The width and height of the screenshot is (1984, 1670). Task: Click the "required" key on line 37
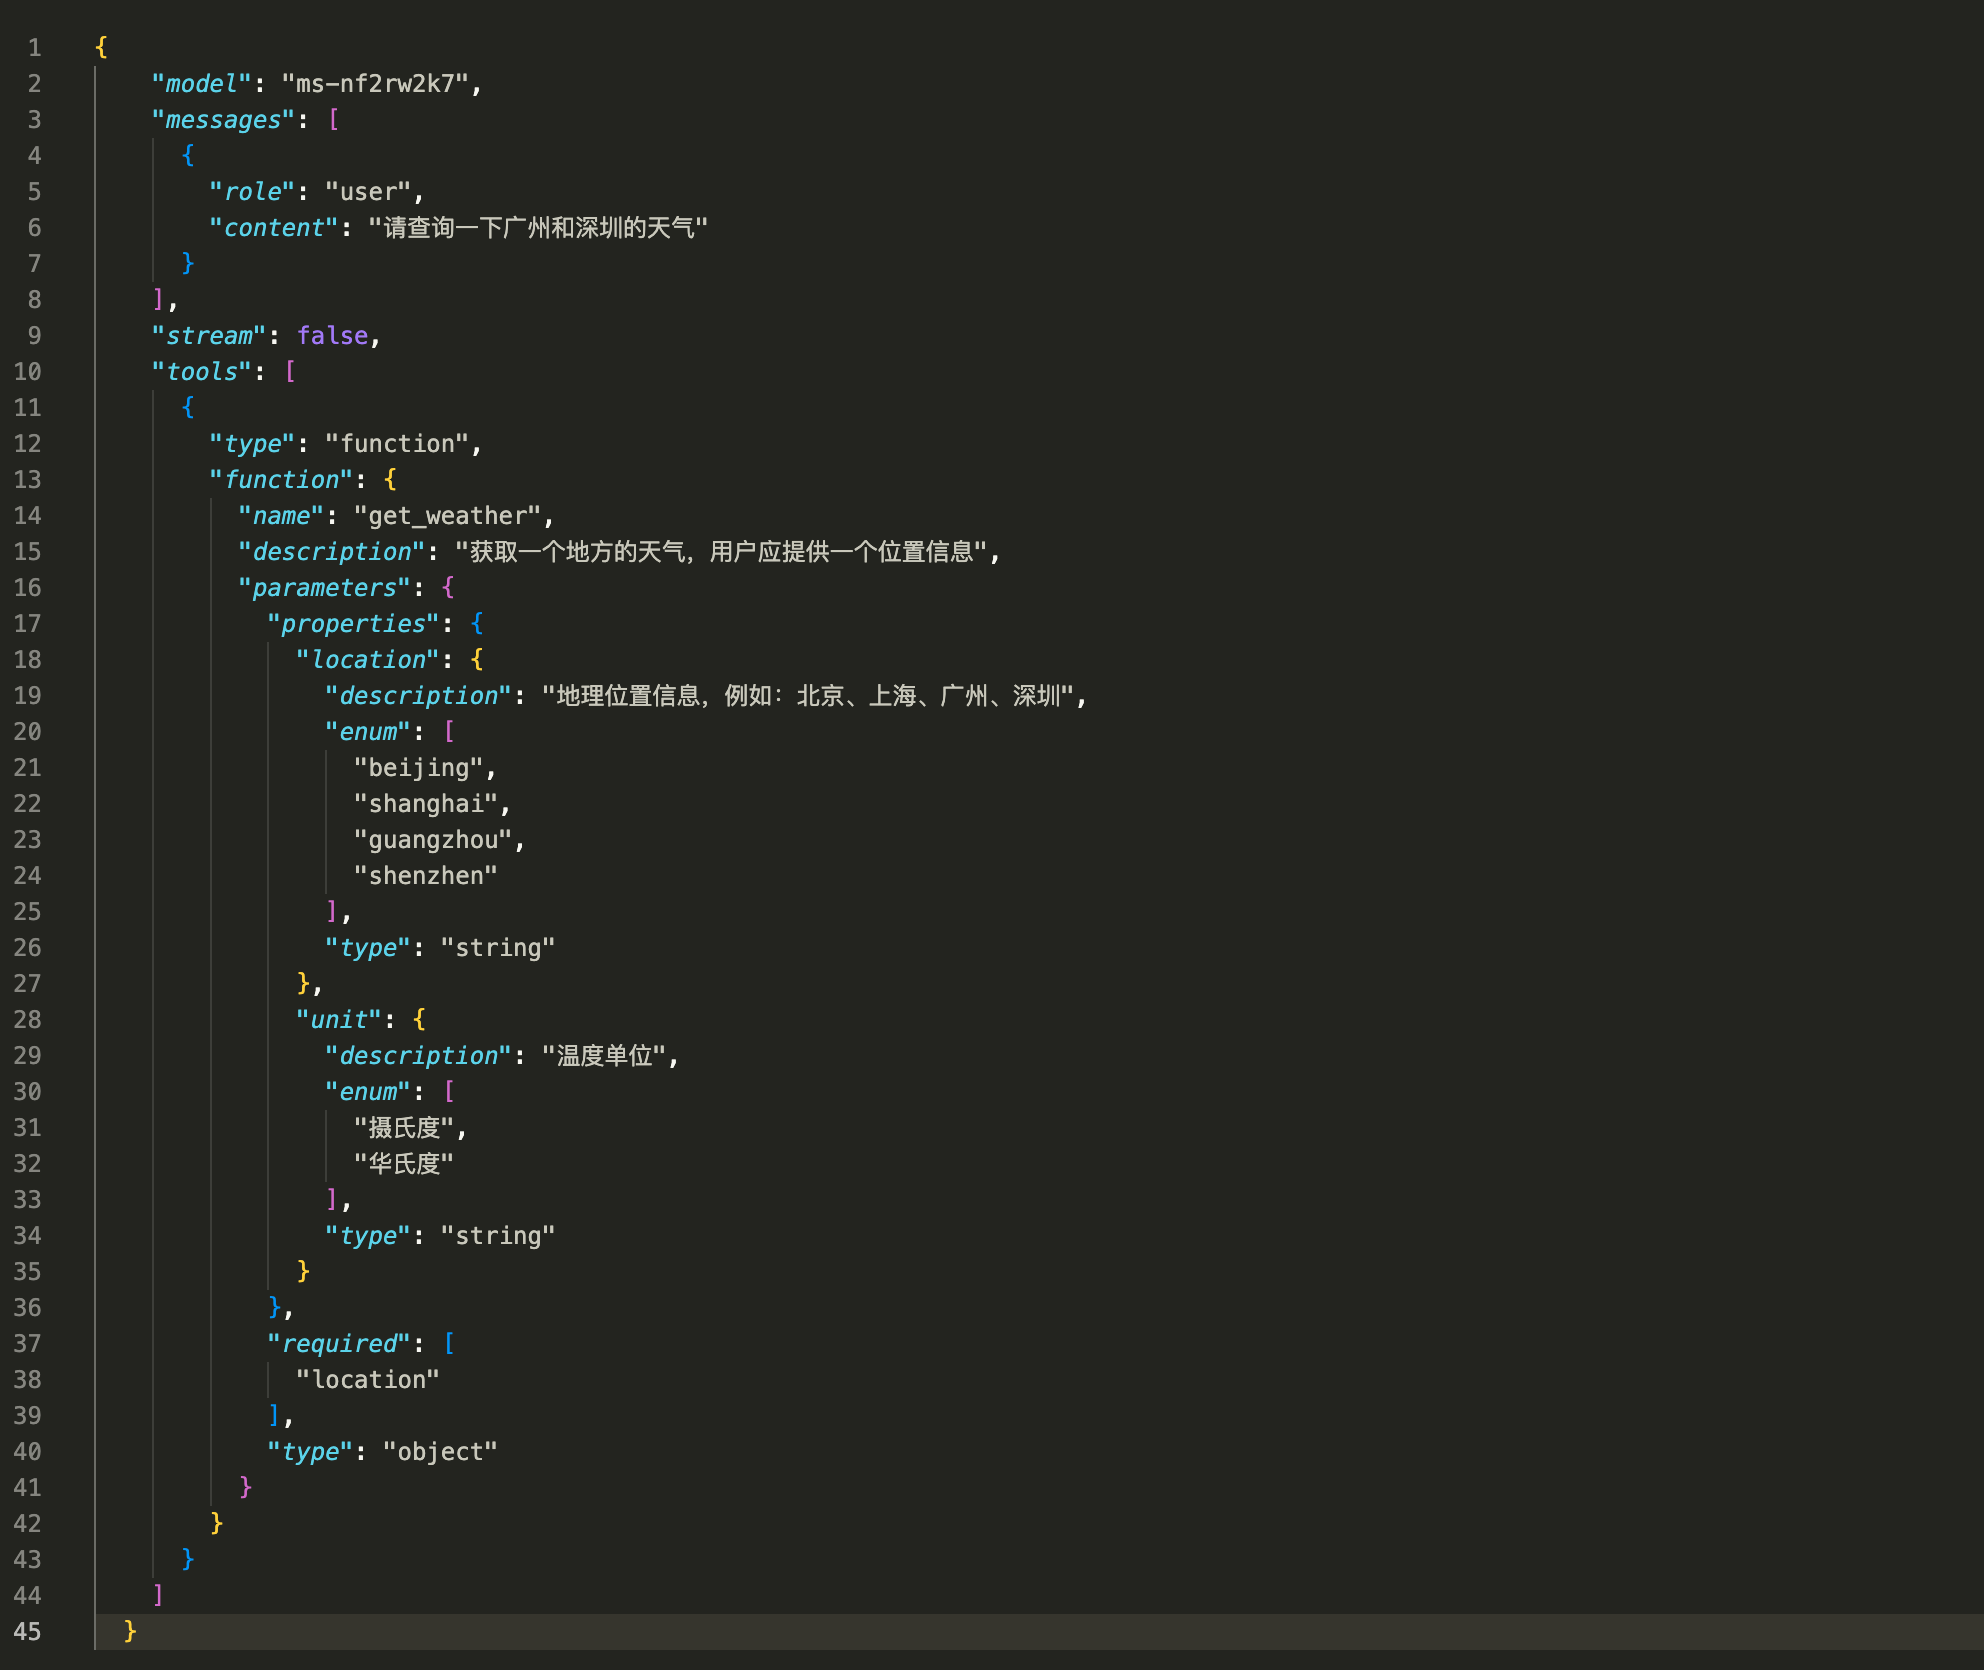pyautogui.click(x=339, y=1344)
